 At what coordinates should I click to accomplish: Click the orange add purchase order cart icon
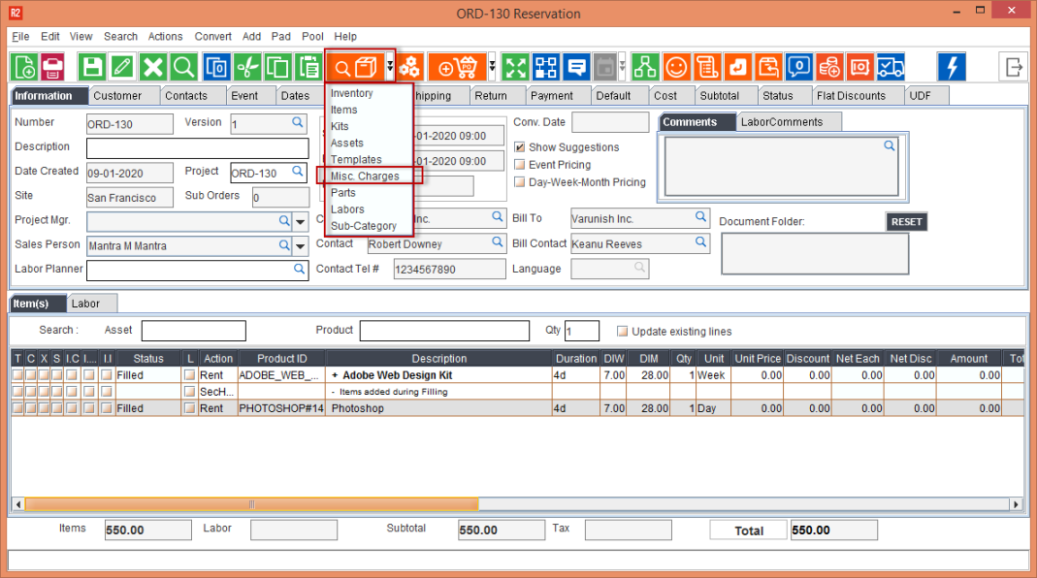(x=457, y=67)
